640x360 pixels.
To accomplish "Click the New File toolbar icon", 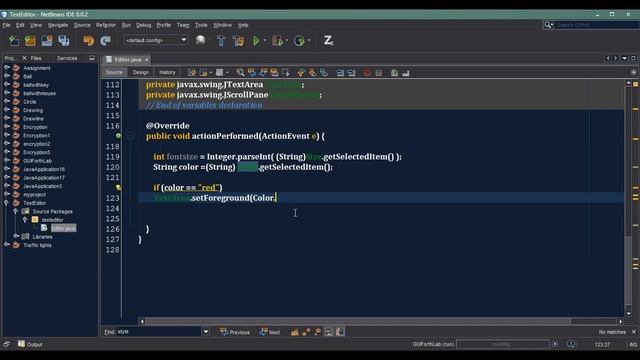I will pos(14,40).
